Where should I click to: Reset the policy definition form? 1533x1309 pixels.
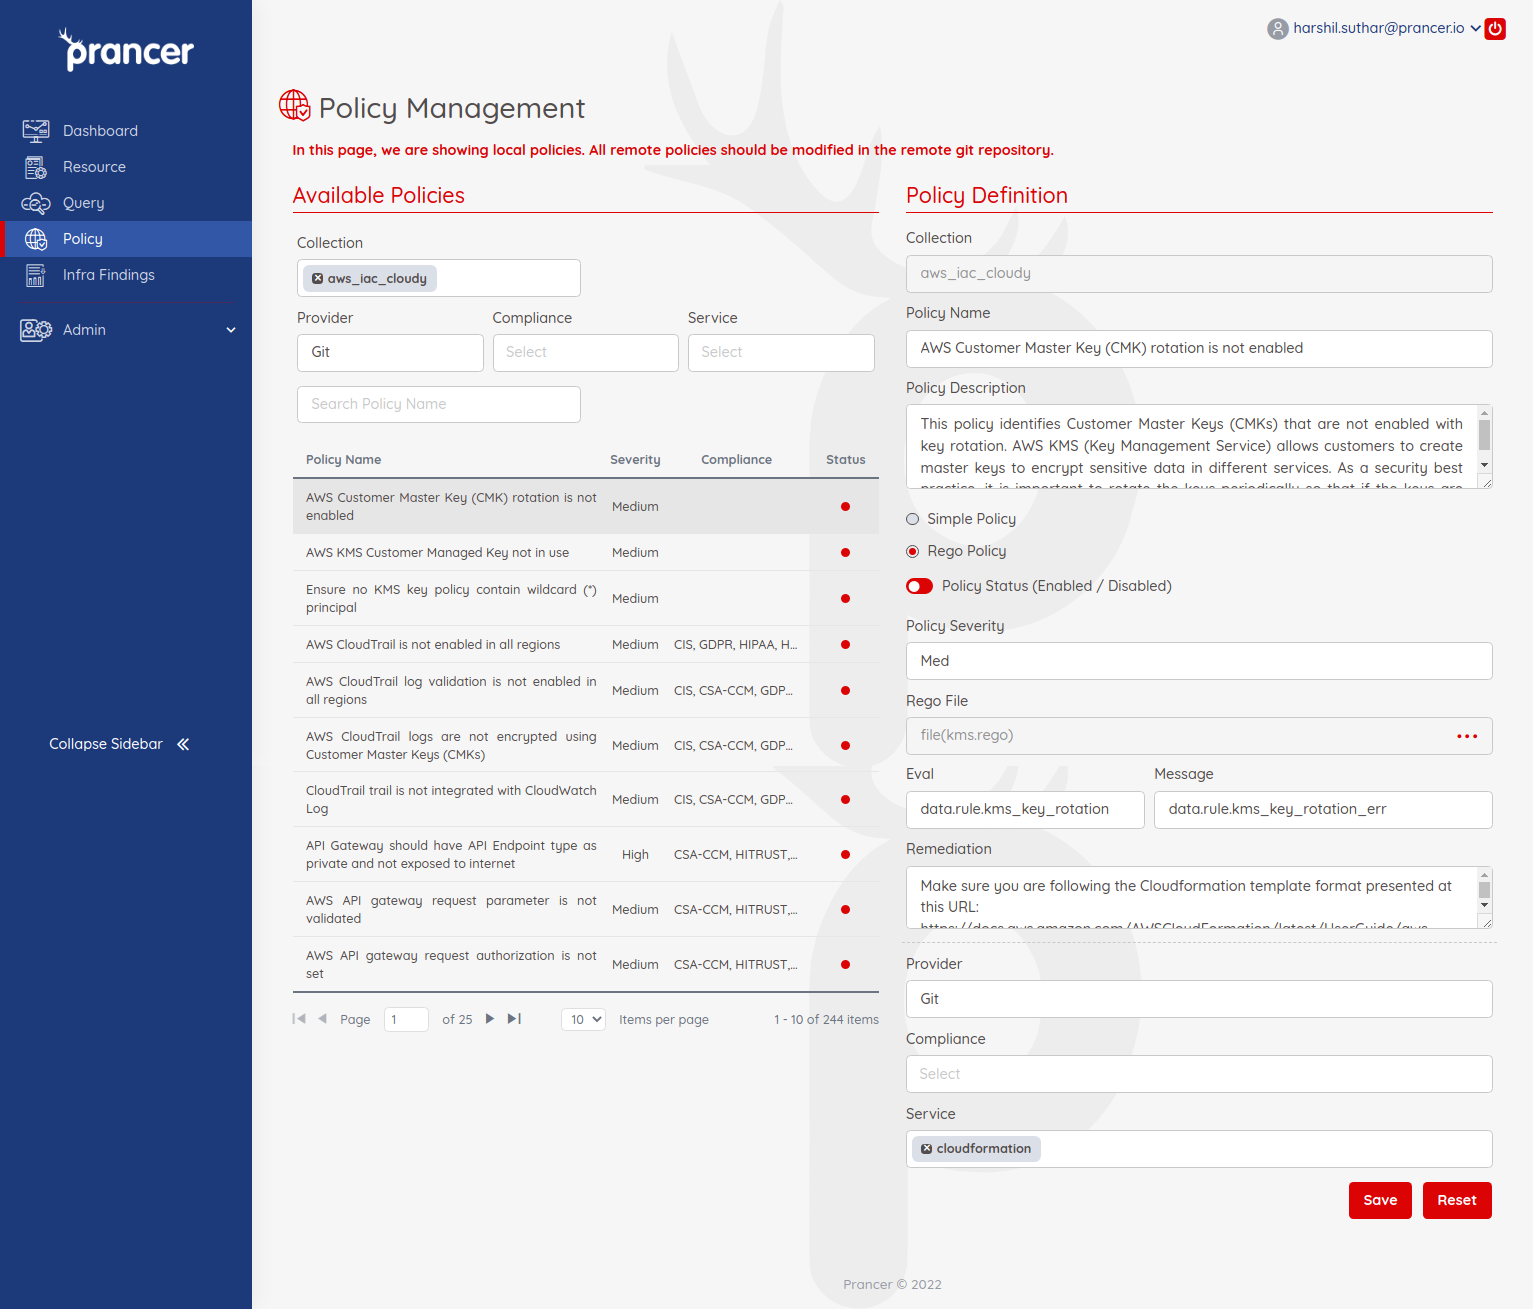(x=1457, y=1201)
